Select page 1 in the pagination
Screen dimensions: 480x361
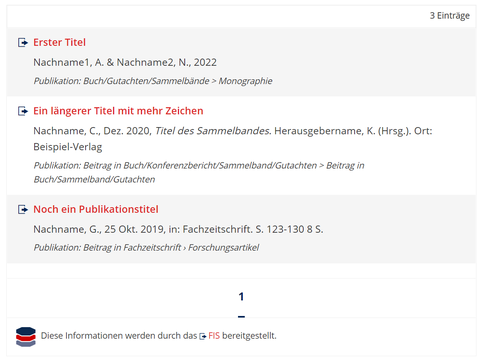[x=241, y=296]
